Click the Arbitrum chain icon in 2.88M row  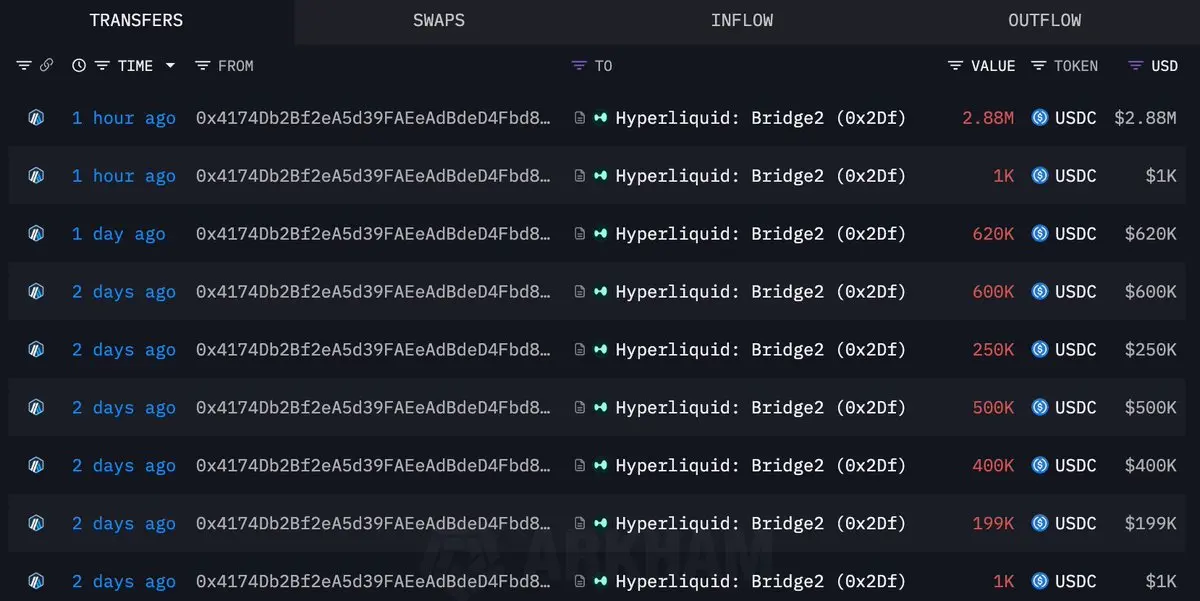(37, 118)
